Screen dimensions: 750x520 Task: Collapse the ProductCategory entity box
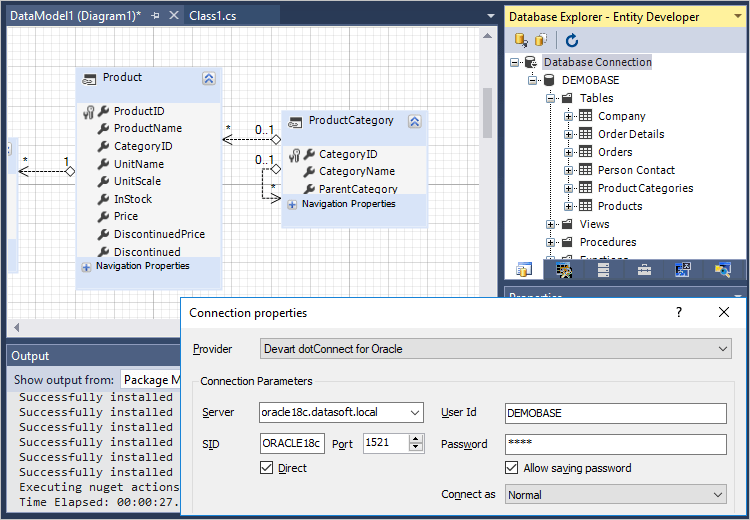(x=414, y=122)
